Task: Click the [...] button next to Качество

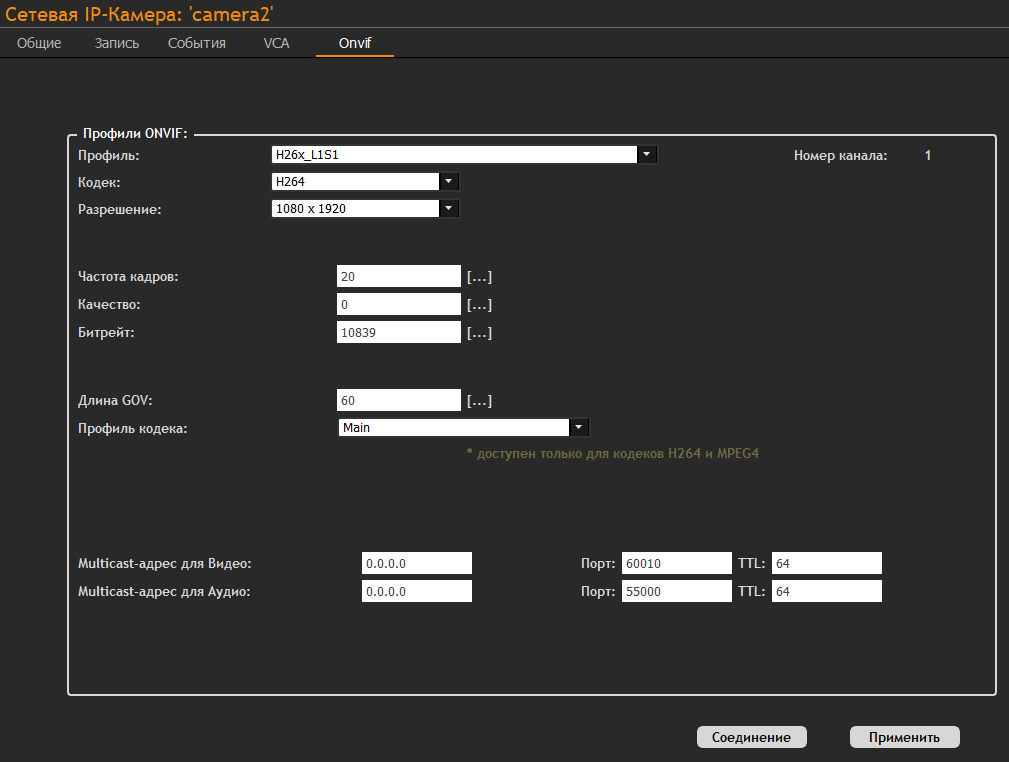Action: [480, 305]
